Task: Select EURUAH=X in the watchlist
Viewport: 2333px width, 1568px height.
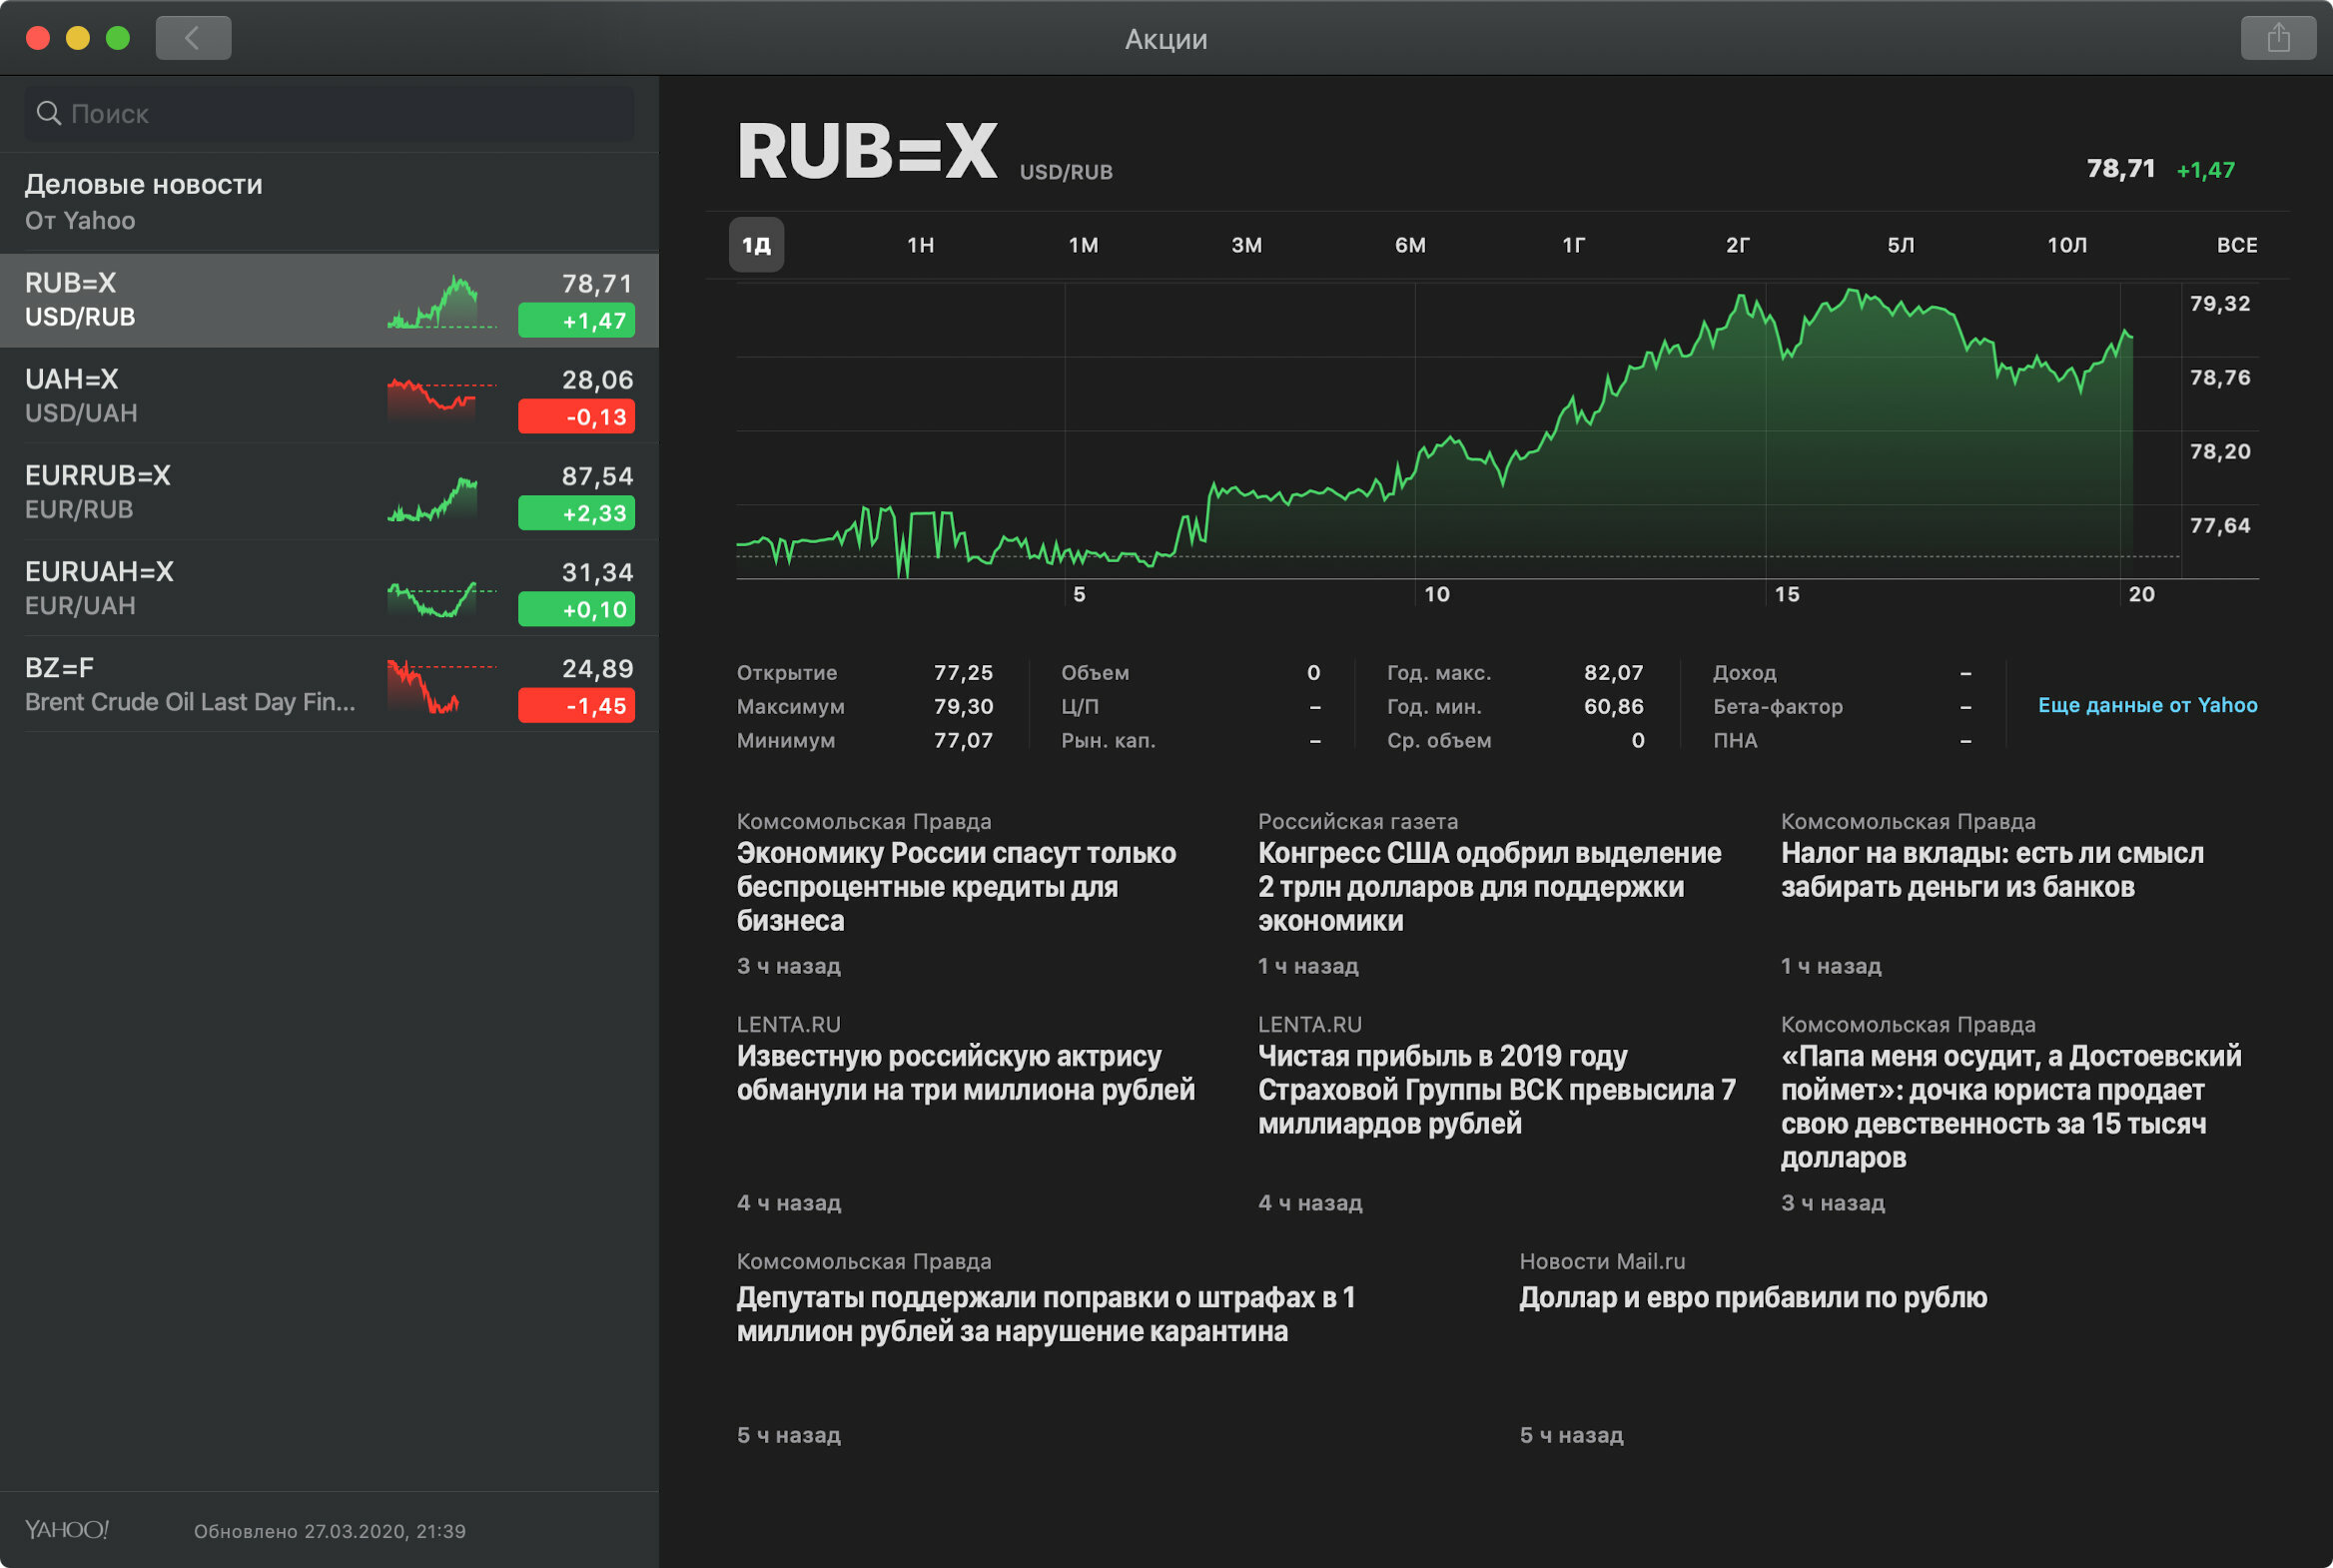Action: point(329,588)
